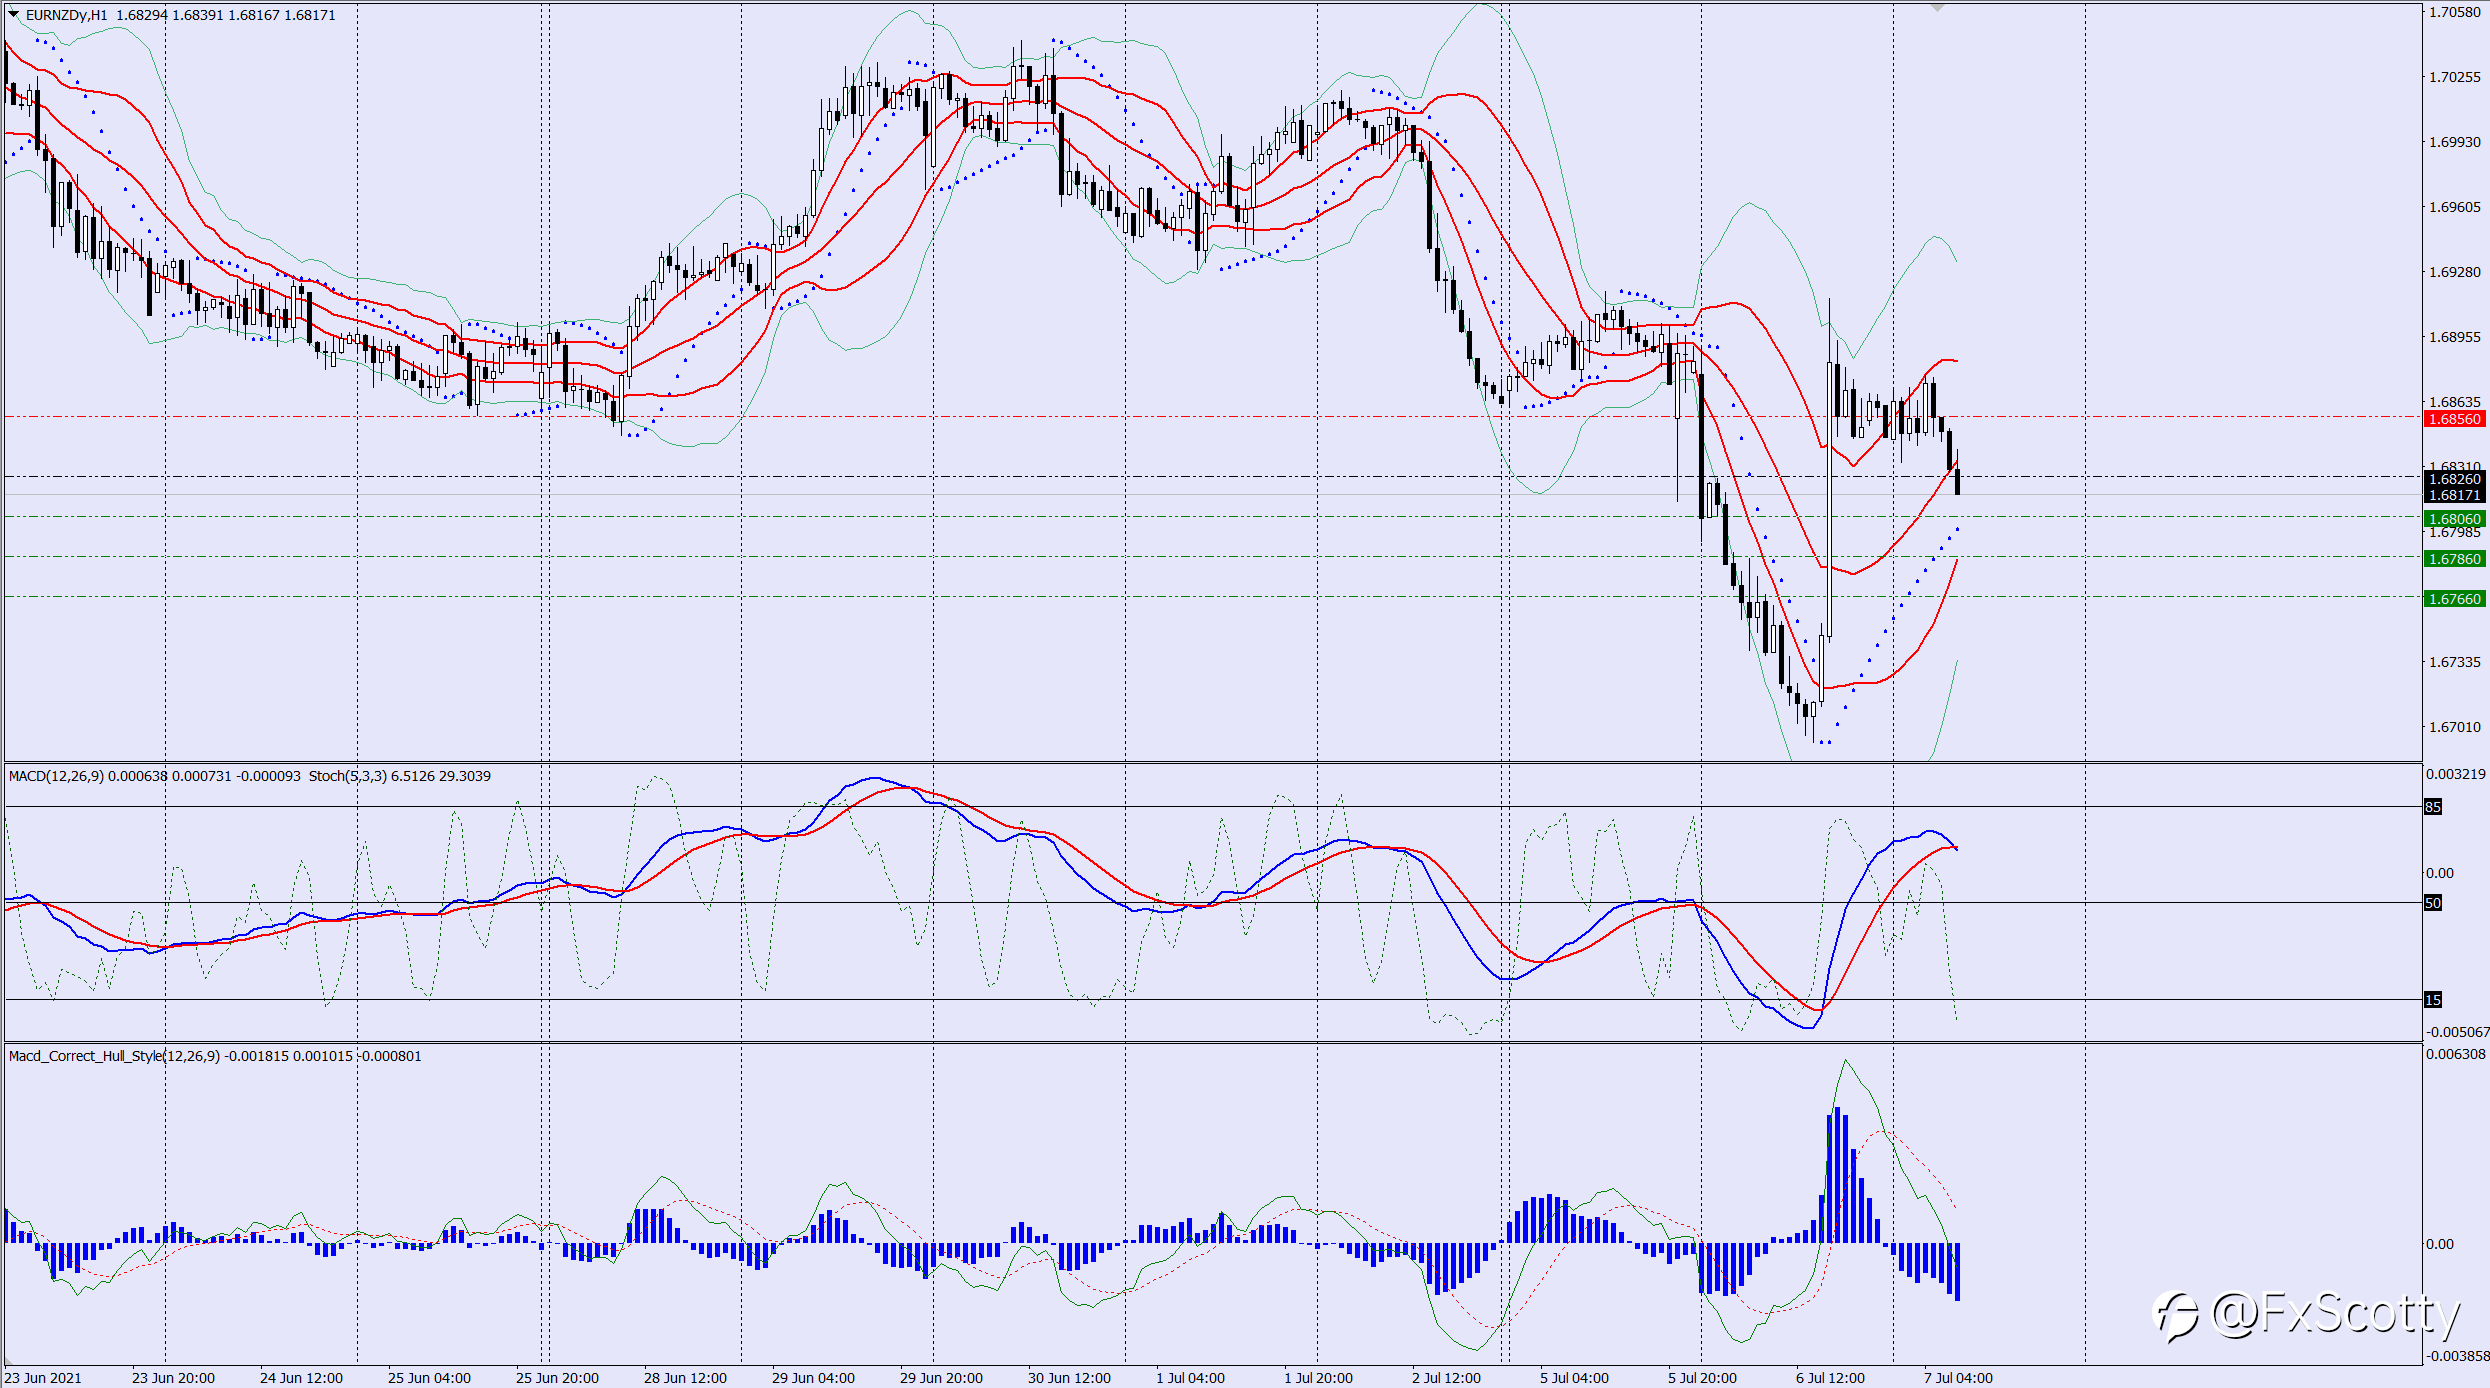Click the 23 Jun 20:00 time label

173,1378
